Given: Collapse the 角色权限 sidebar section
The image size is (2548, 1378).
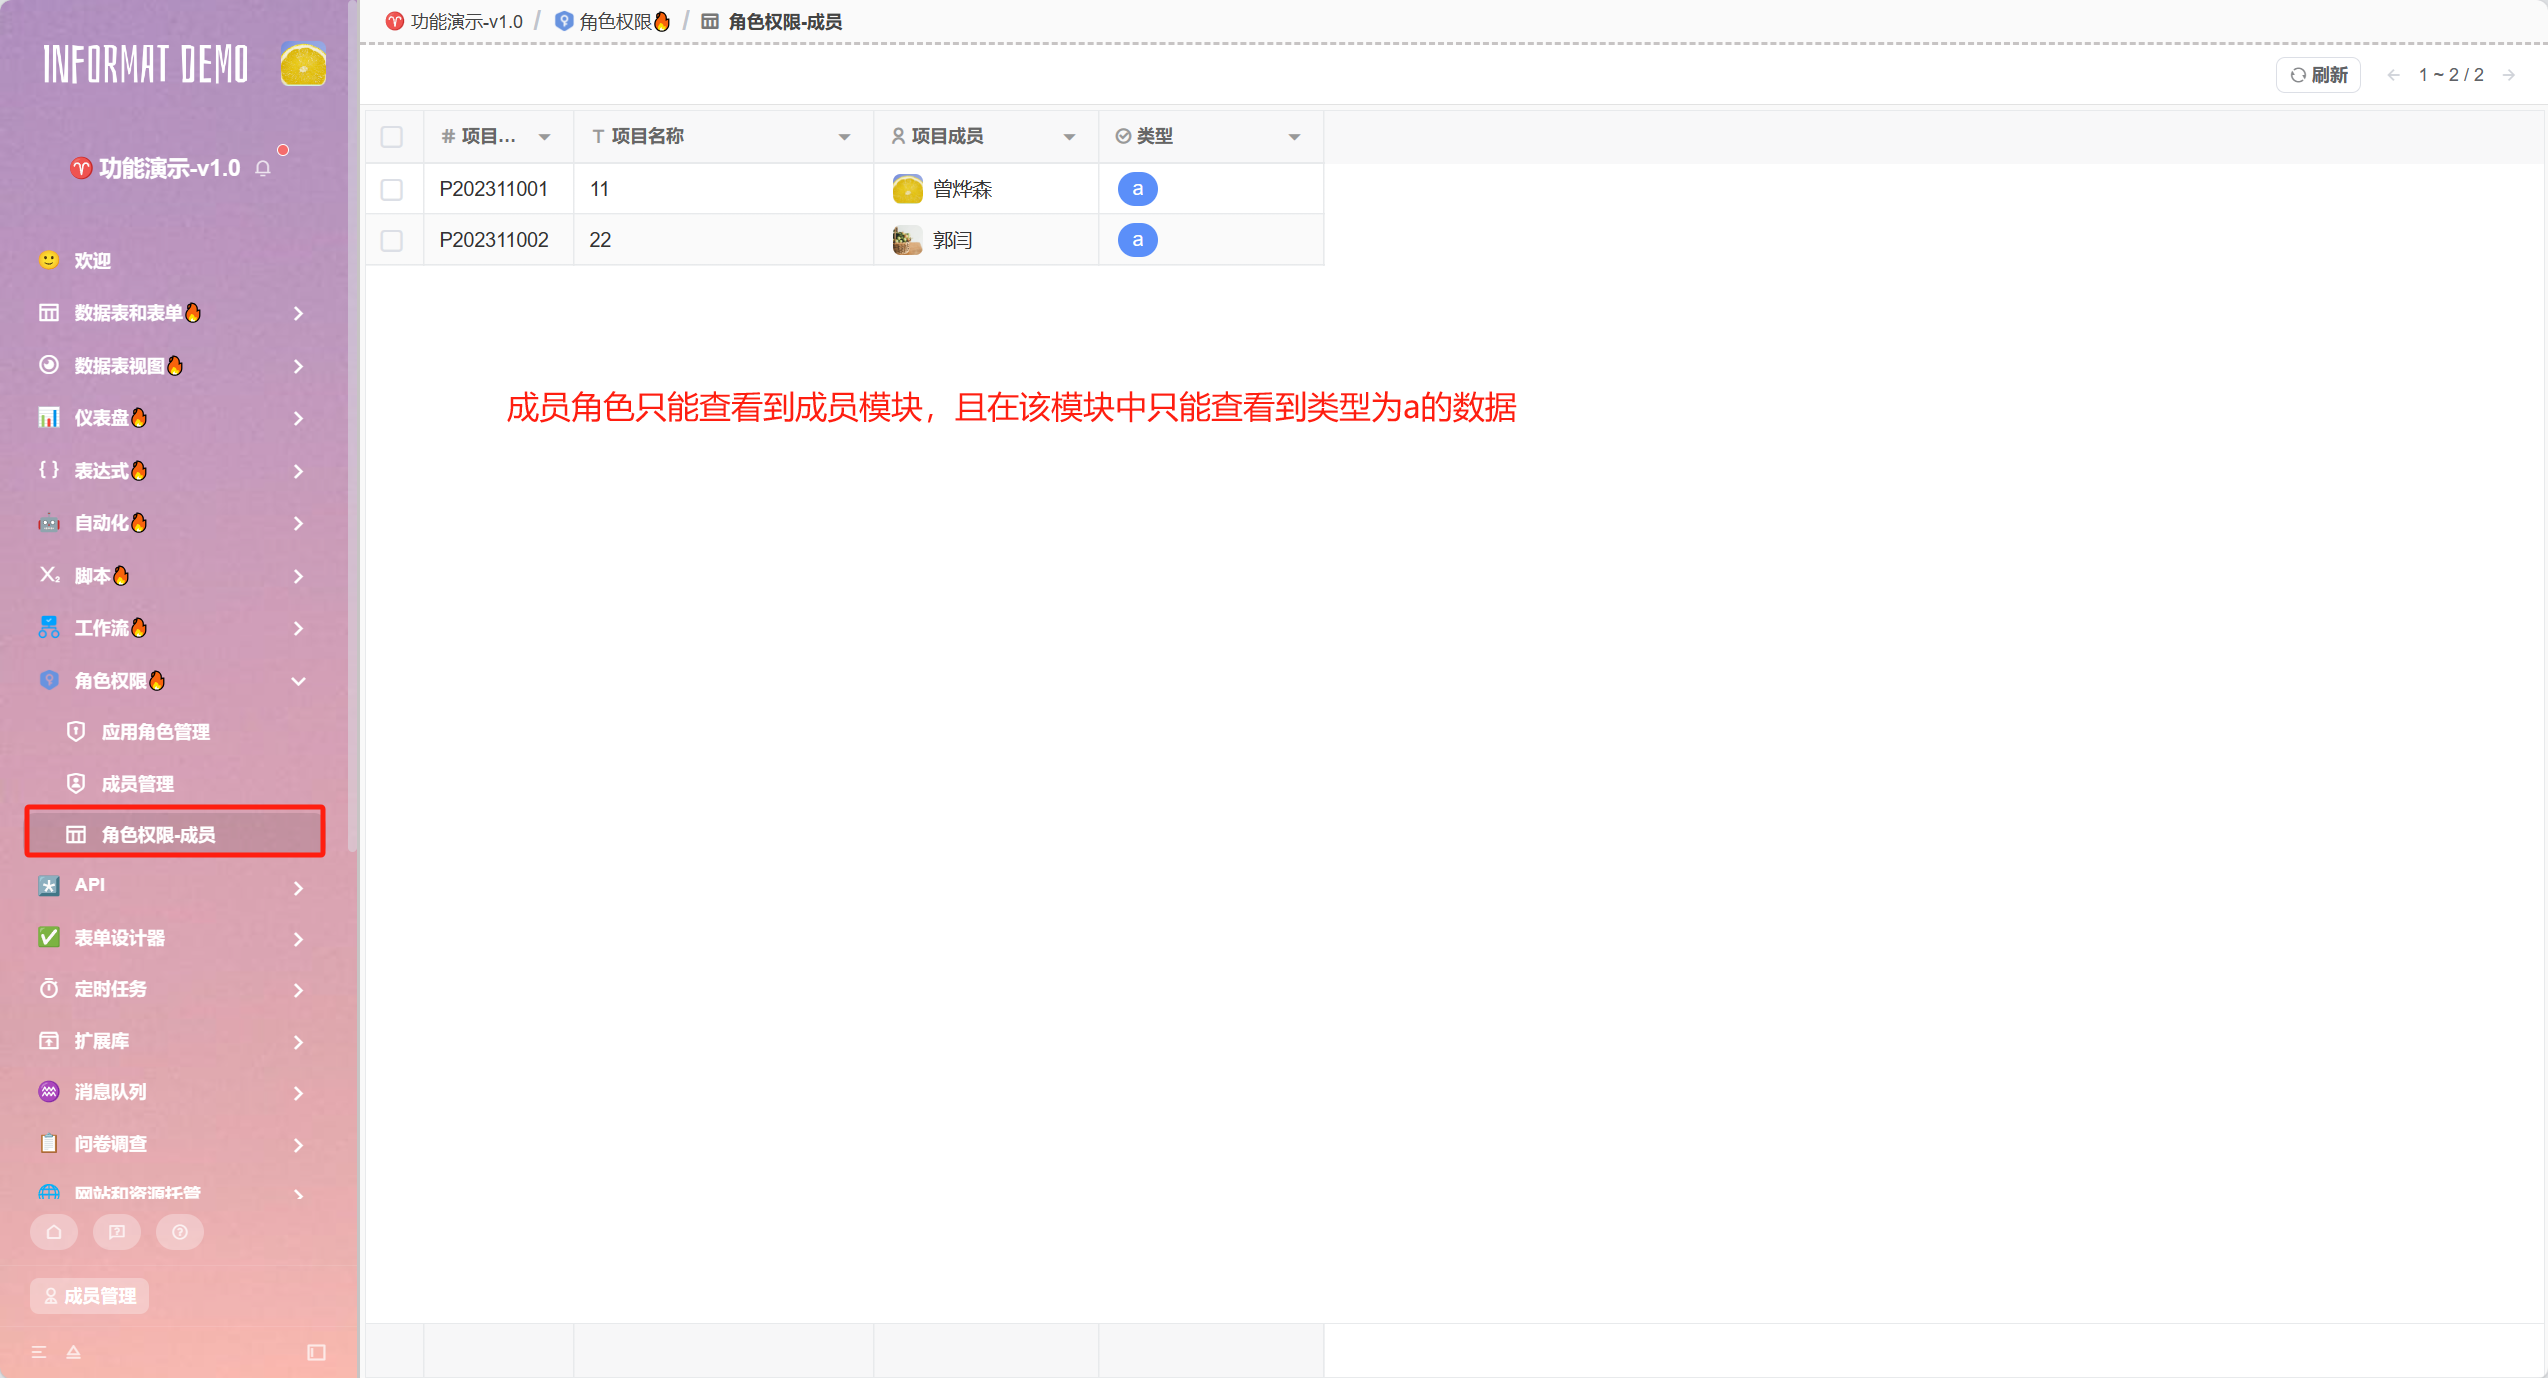Looking at the screenshot, I should click(298, 681).
